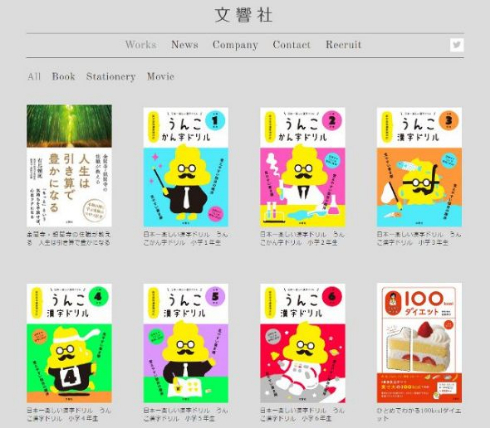Click the 小学5年生 drill title link
The width and height of the screenshot is (490, 428).
click(x=186, y=414)
